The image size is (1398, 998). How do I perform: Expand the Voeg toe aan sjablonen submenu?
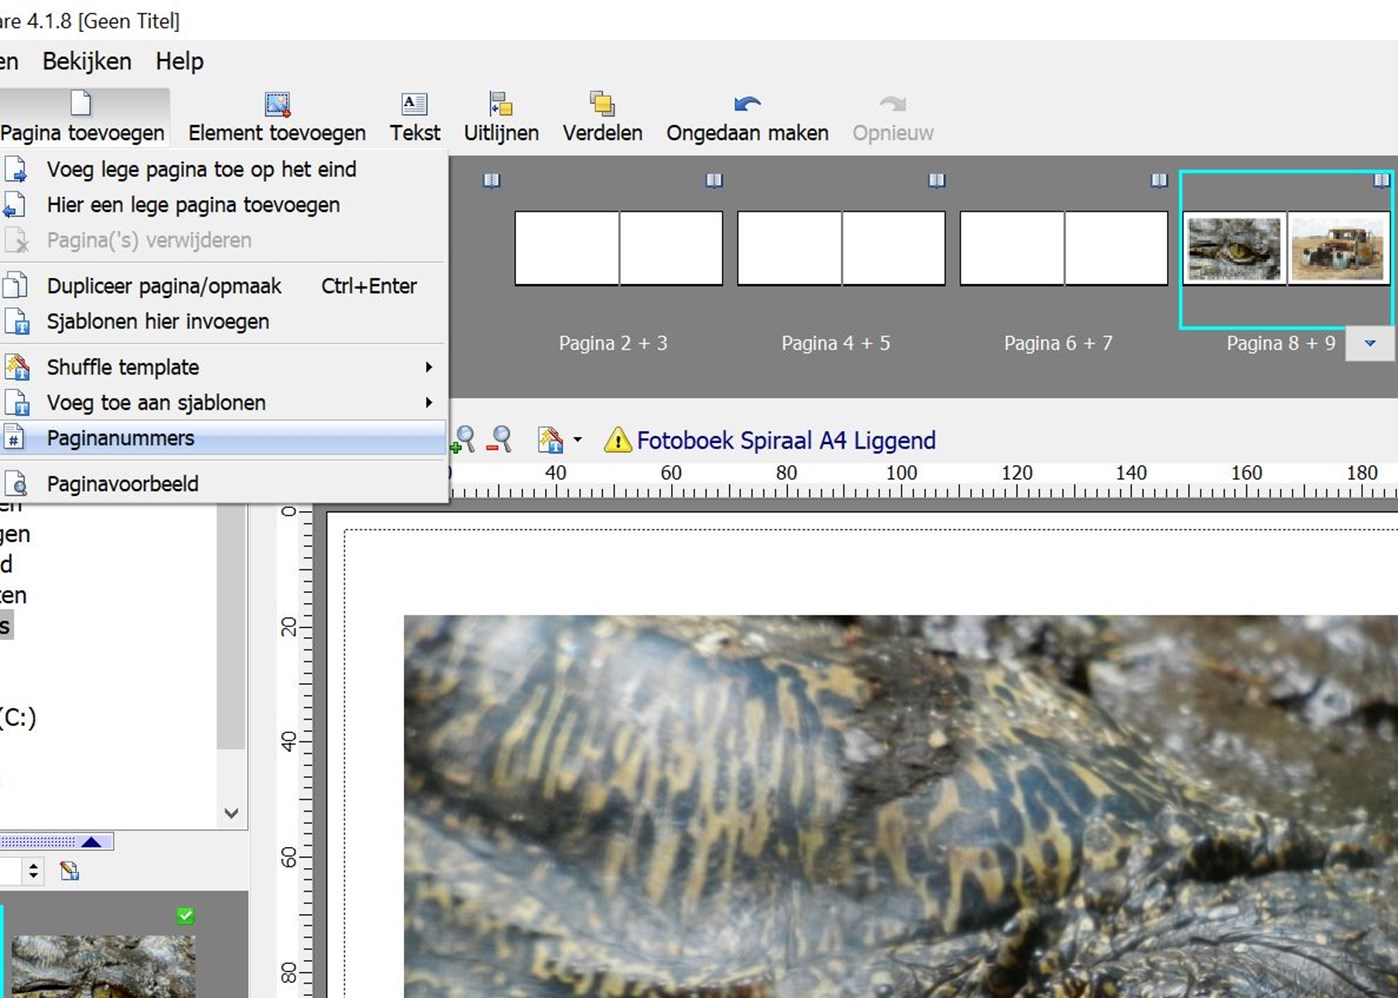[428, 403]
